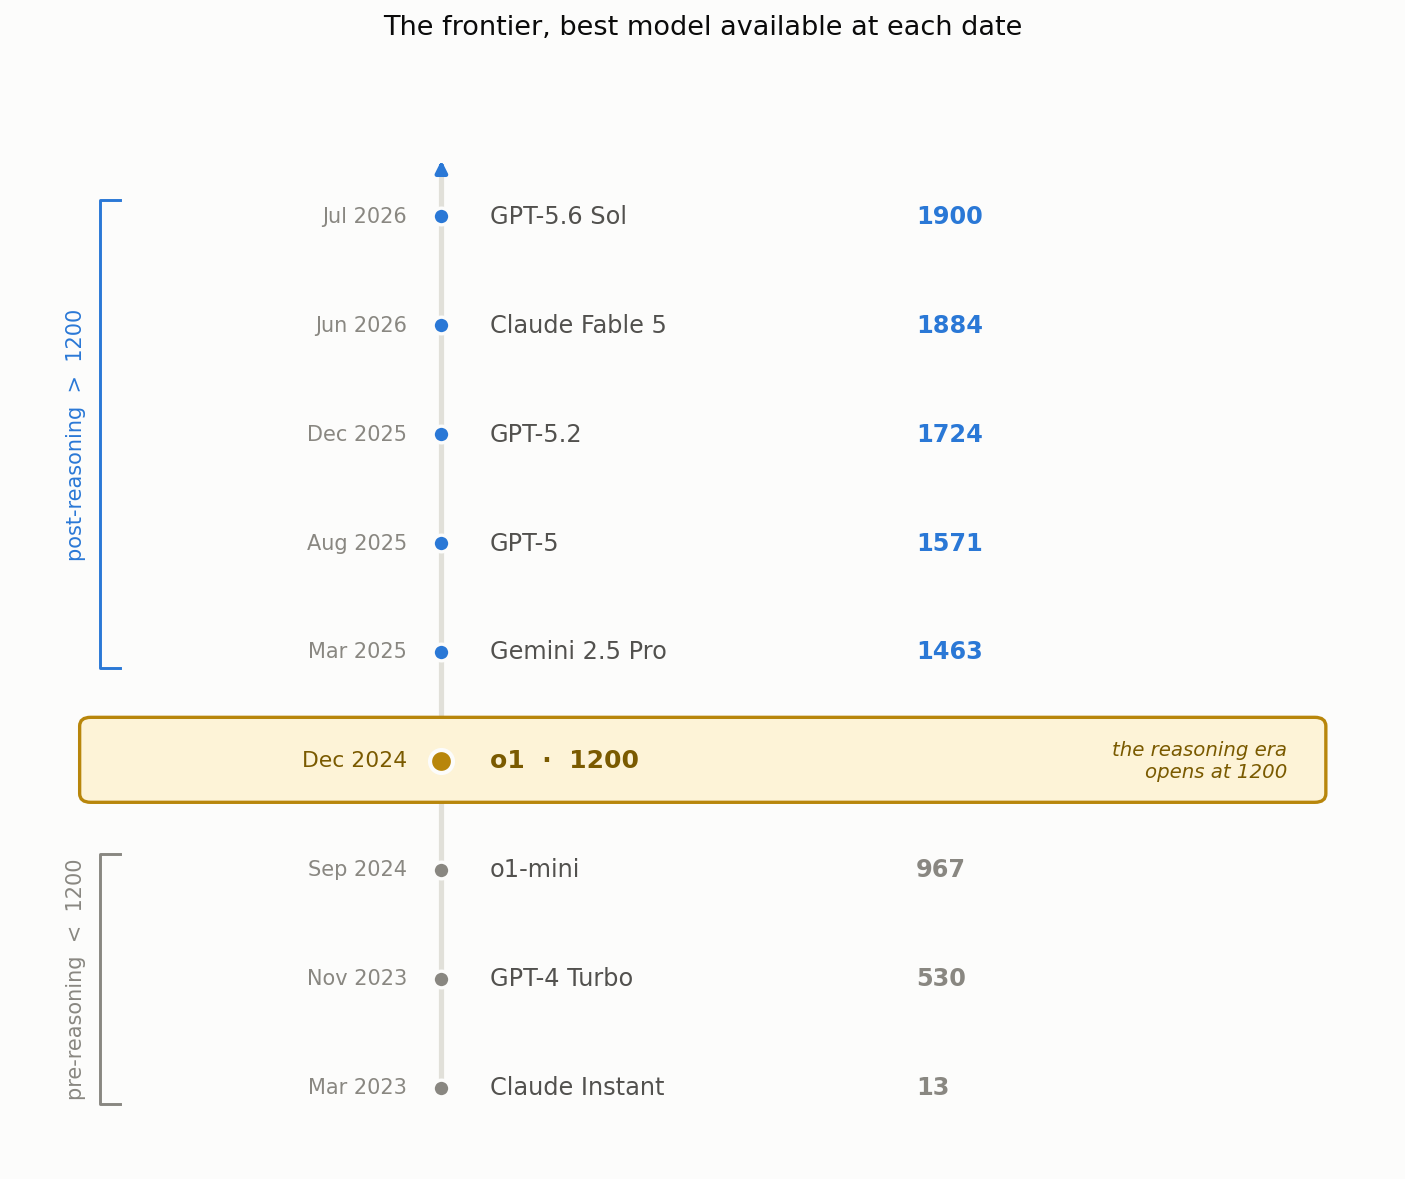Click the 'Jul 2026' date label
Image resolution: width=1405 pixels, height=1179 pixels.
[x=365, y=217]
